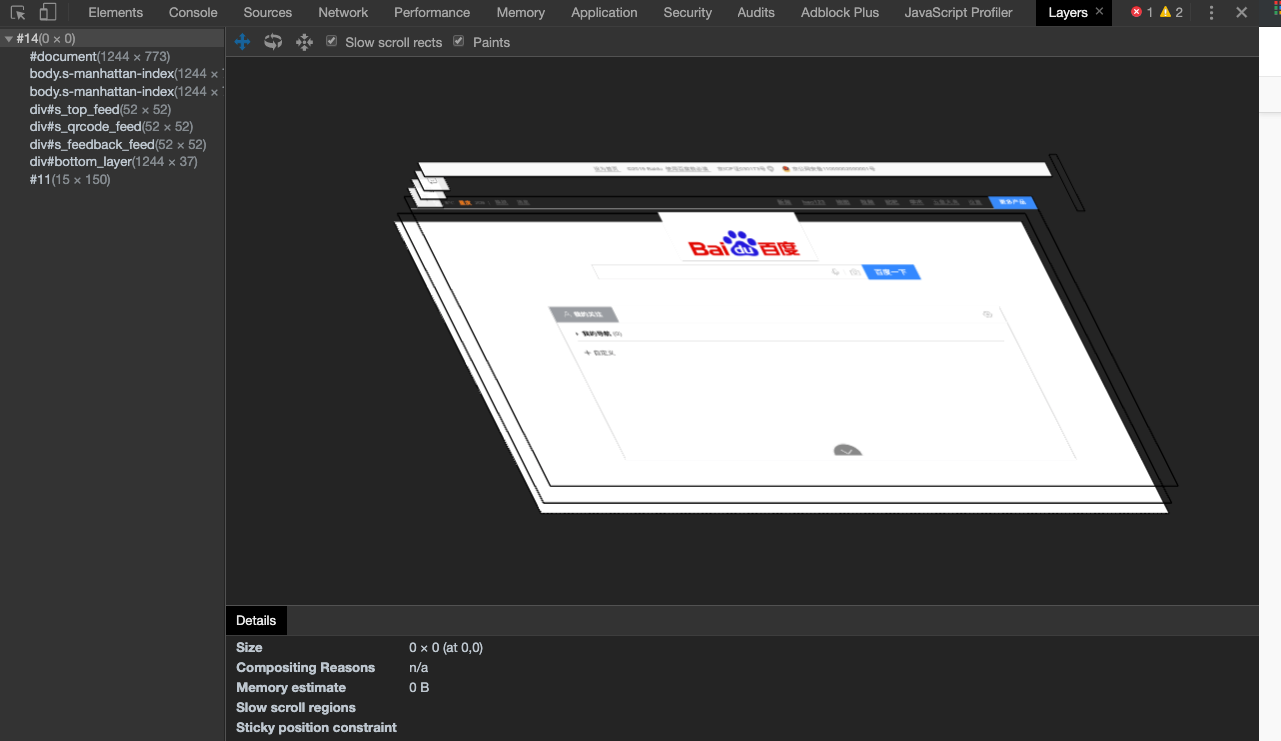Switch to the Memory panel
The width and height of the screenshot is (1281, 741).
click(520, 13)
